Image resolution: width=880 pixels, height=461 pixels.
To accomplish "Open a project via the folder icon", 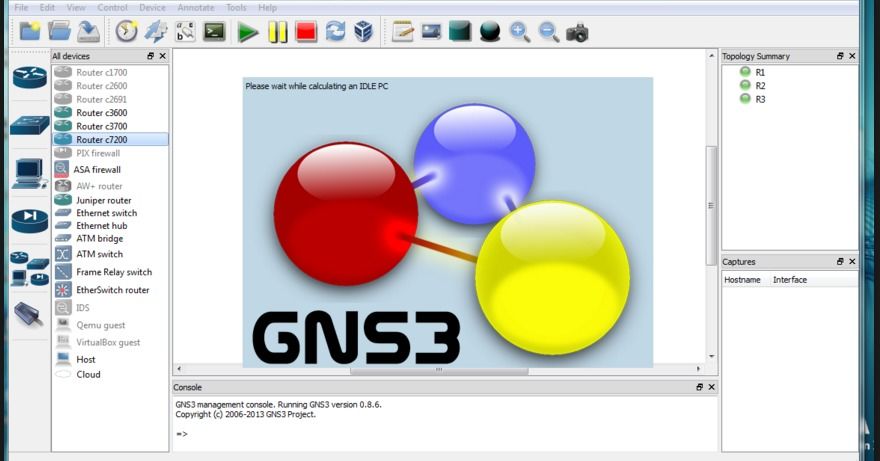I will (x=59, y=32).
